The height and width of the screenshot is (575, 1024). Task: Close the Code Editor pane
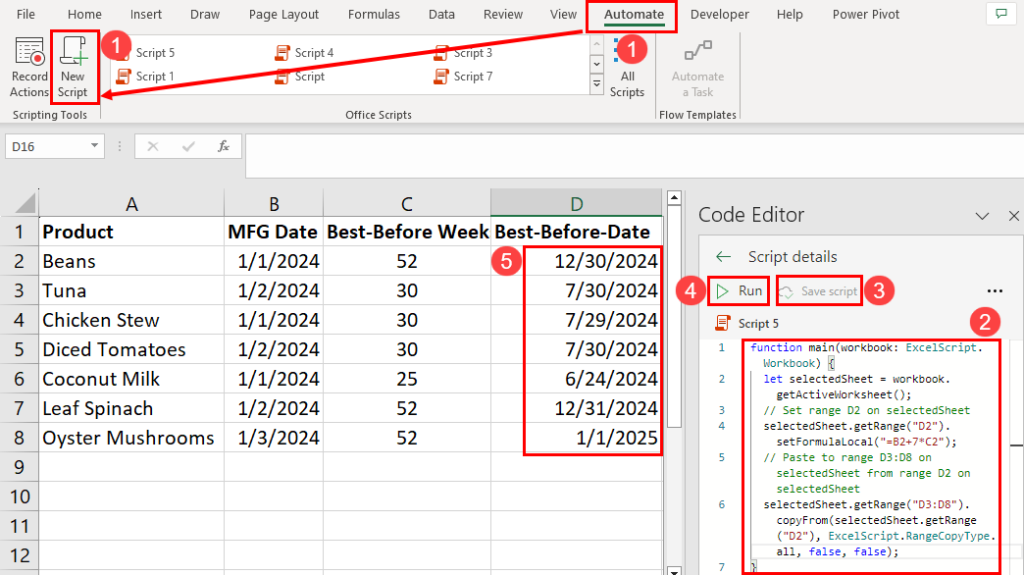click(1014, 216)
